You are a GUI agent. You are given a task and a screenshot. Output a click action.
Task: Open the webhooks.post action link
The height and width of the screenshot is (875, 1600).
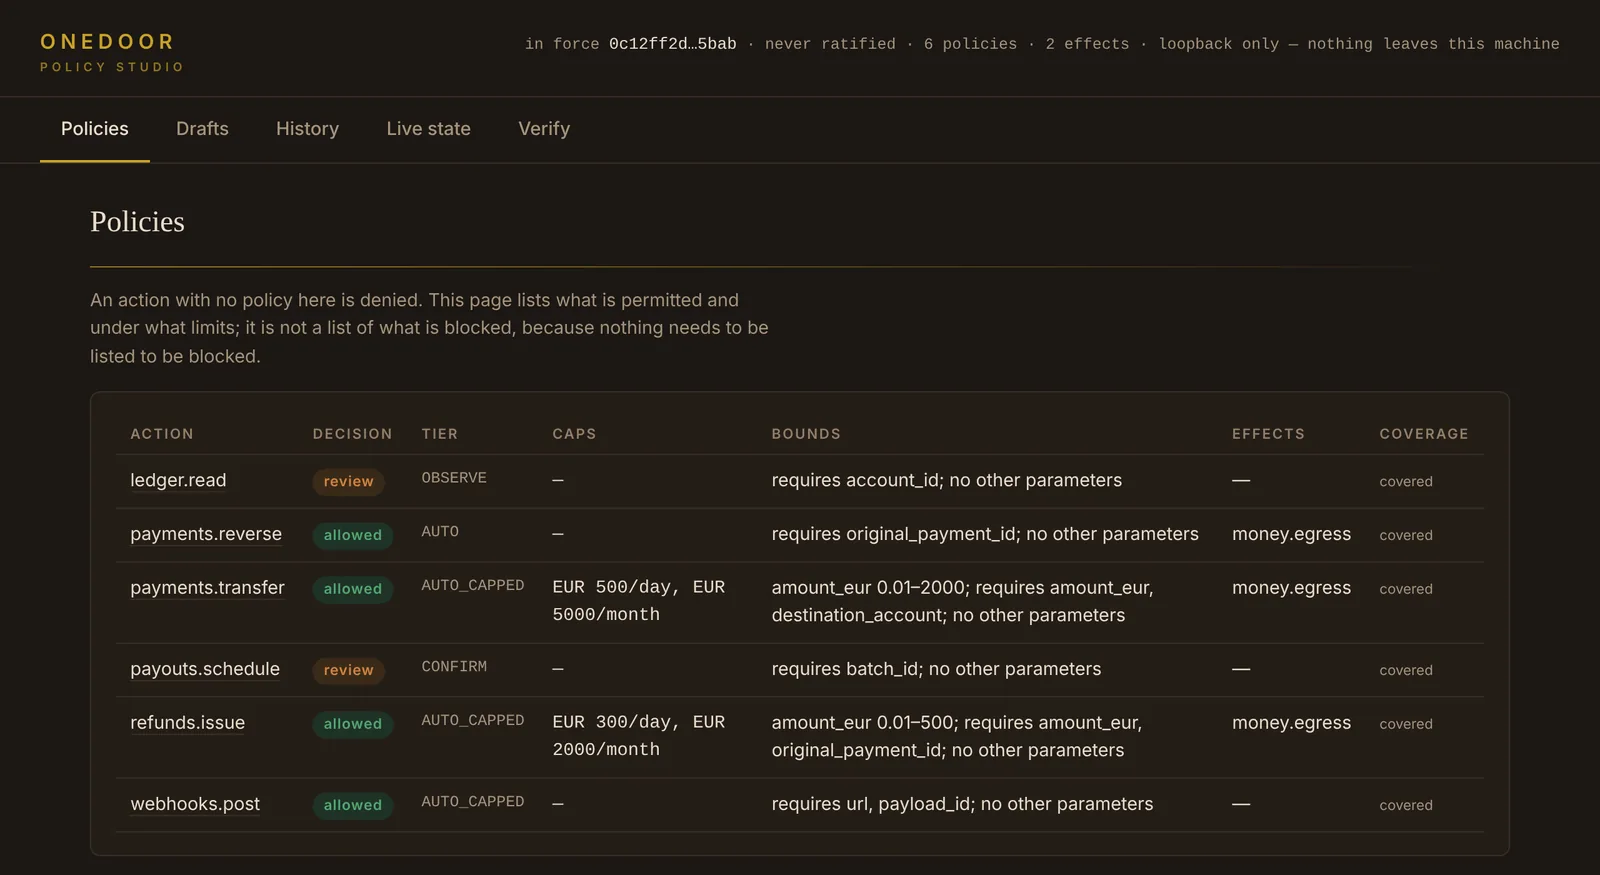click(x=195, y=804)
